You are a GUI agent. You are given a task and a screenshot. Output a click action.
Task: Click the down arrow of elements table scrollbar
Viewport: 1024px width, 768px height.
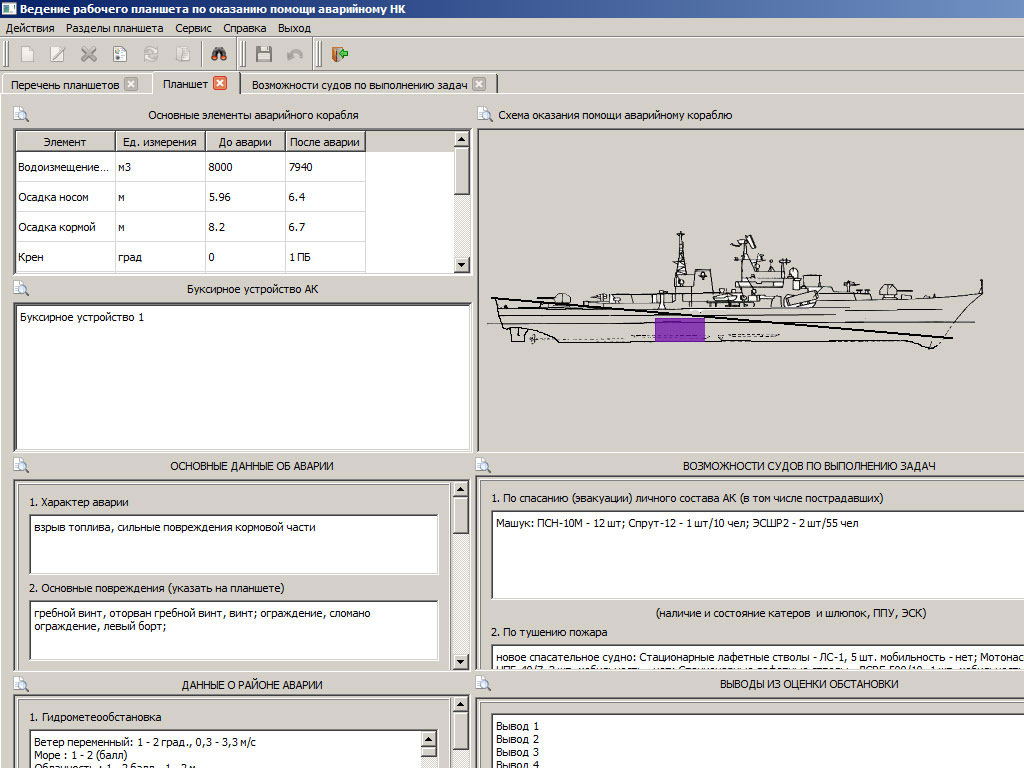[x=461, y=264]
